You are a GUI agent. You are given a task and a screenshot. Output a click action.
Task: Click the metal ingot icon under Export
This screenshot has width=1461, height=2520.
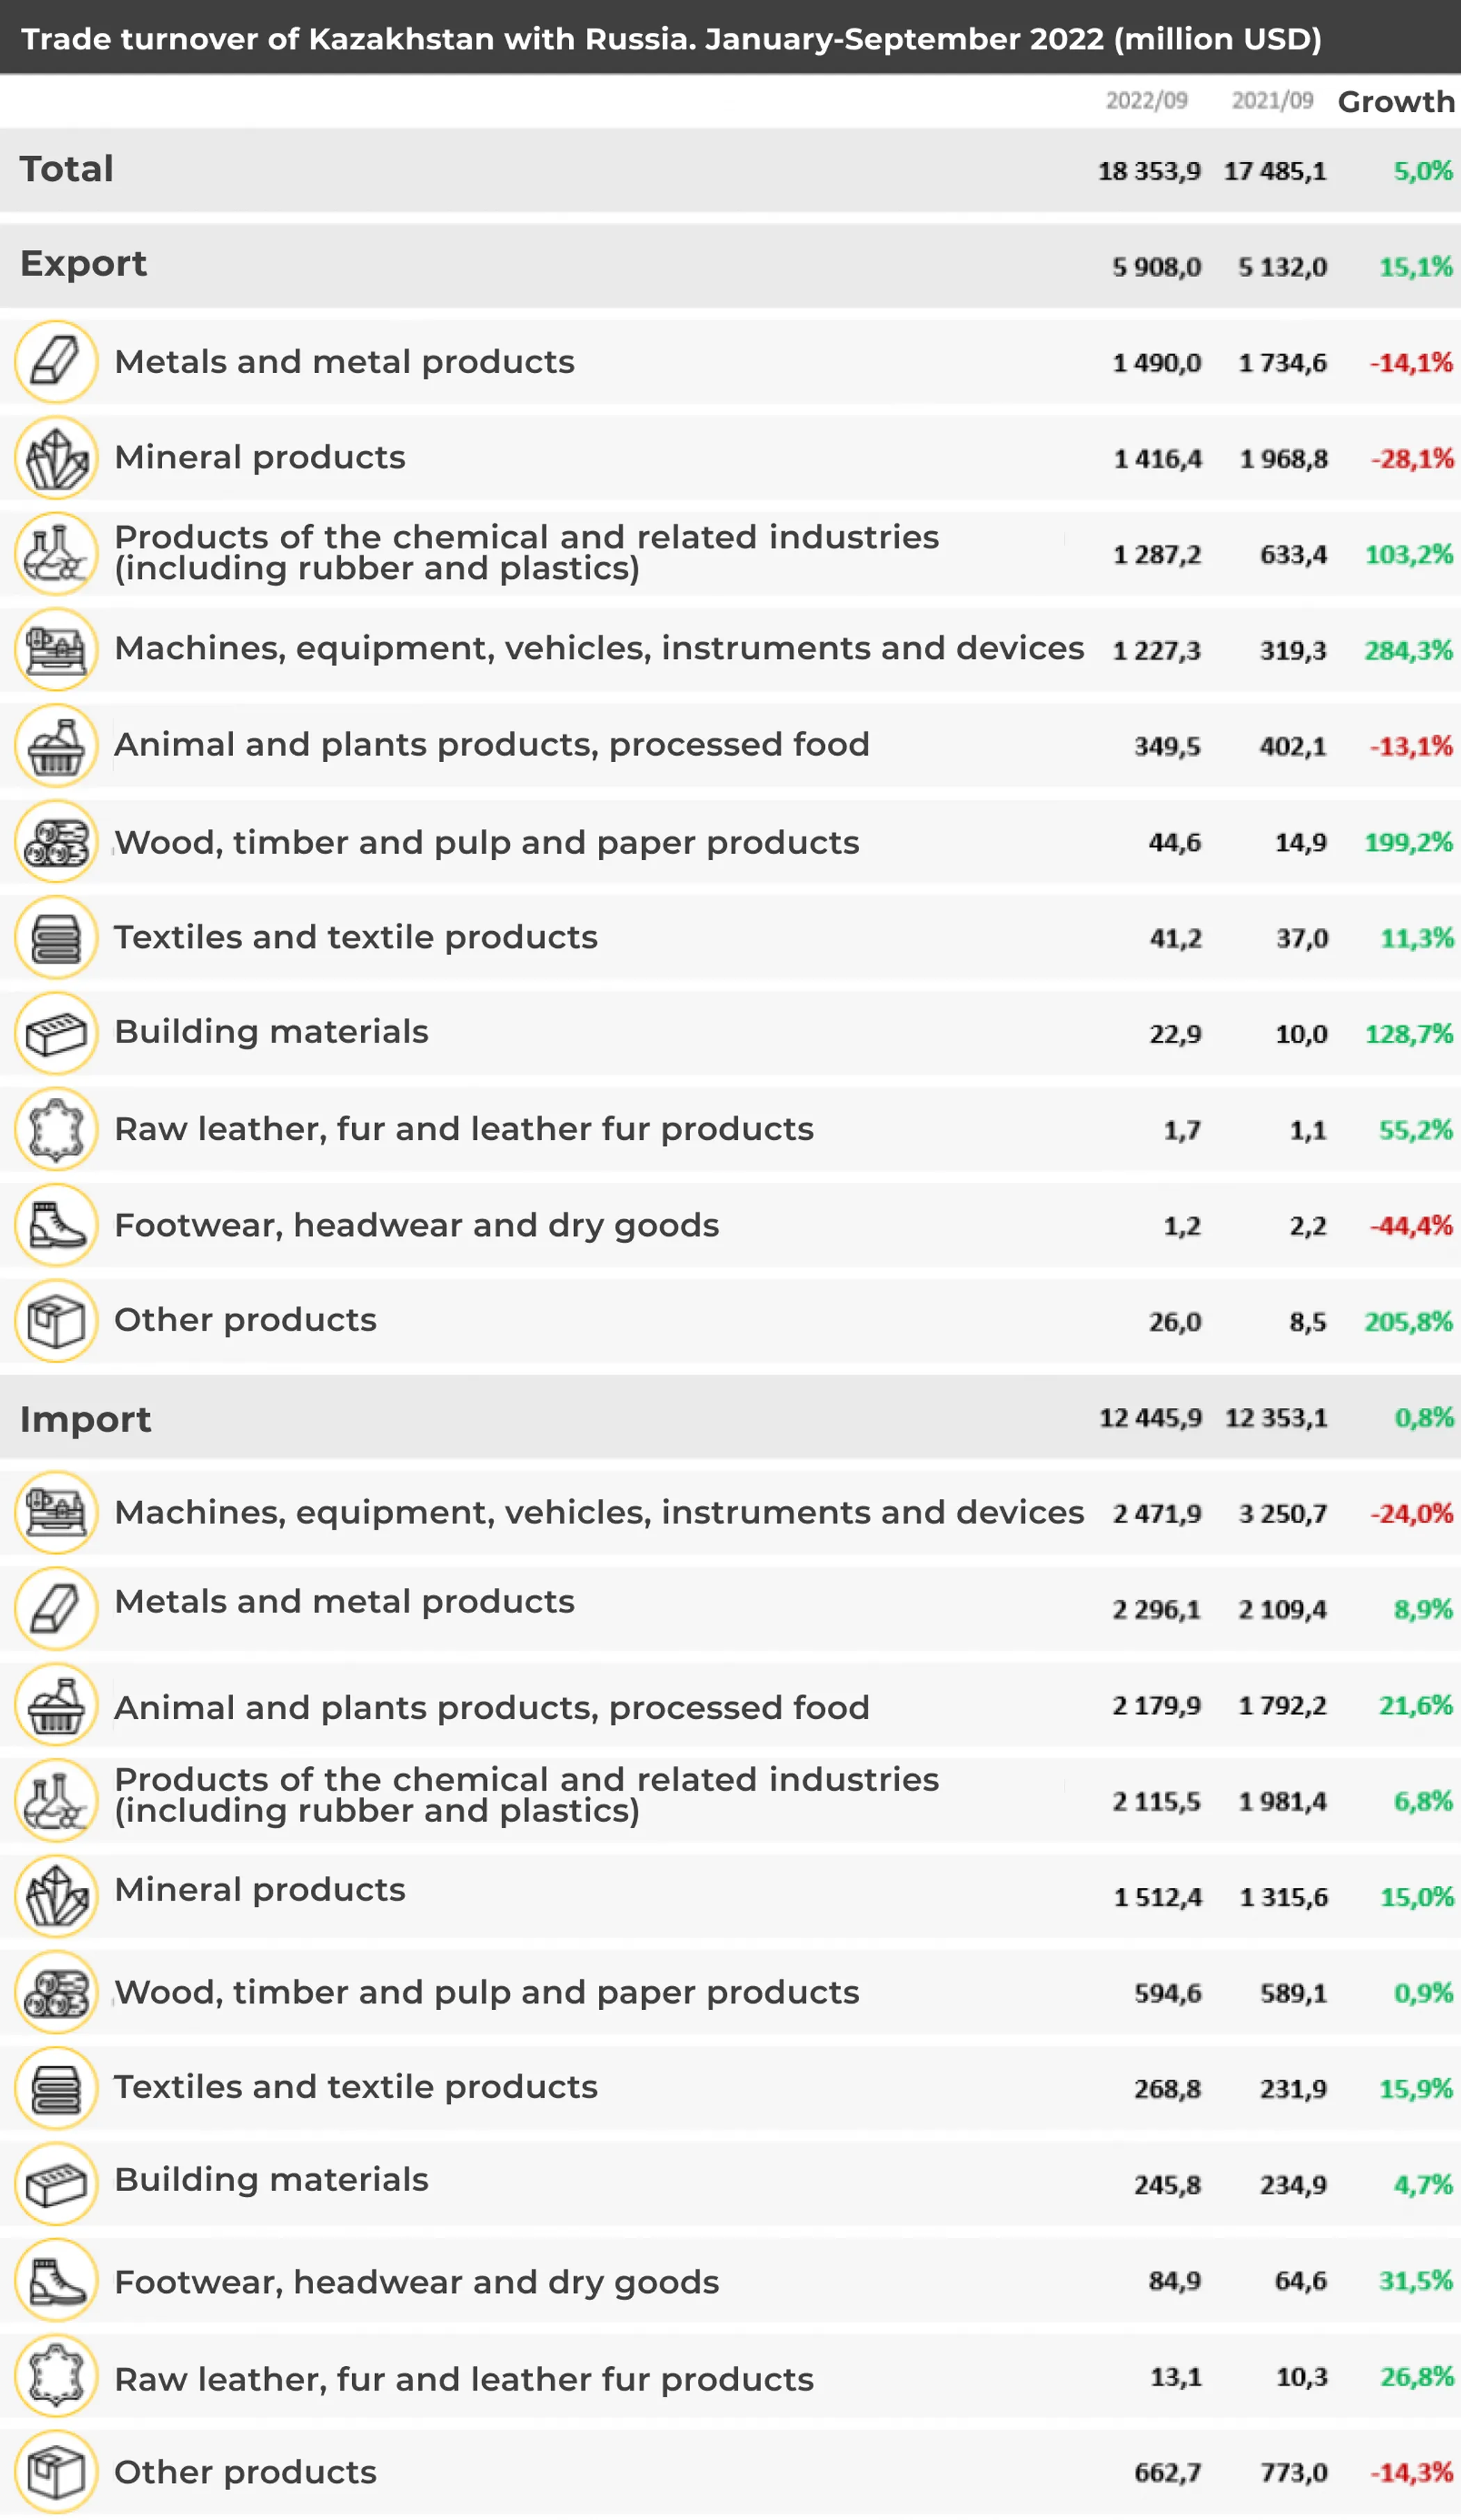point(56,361)
